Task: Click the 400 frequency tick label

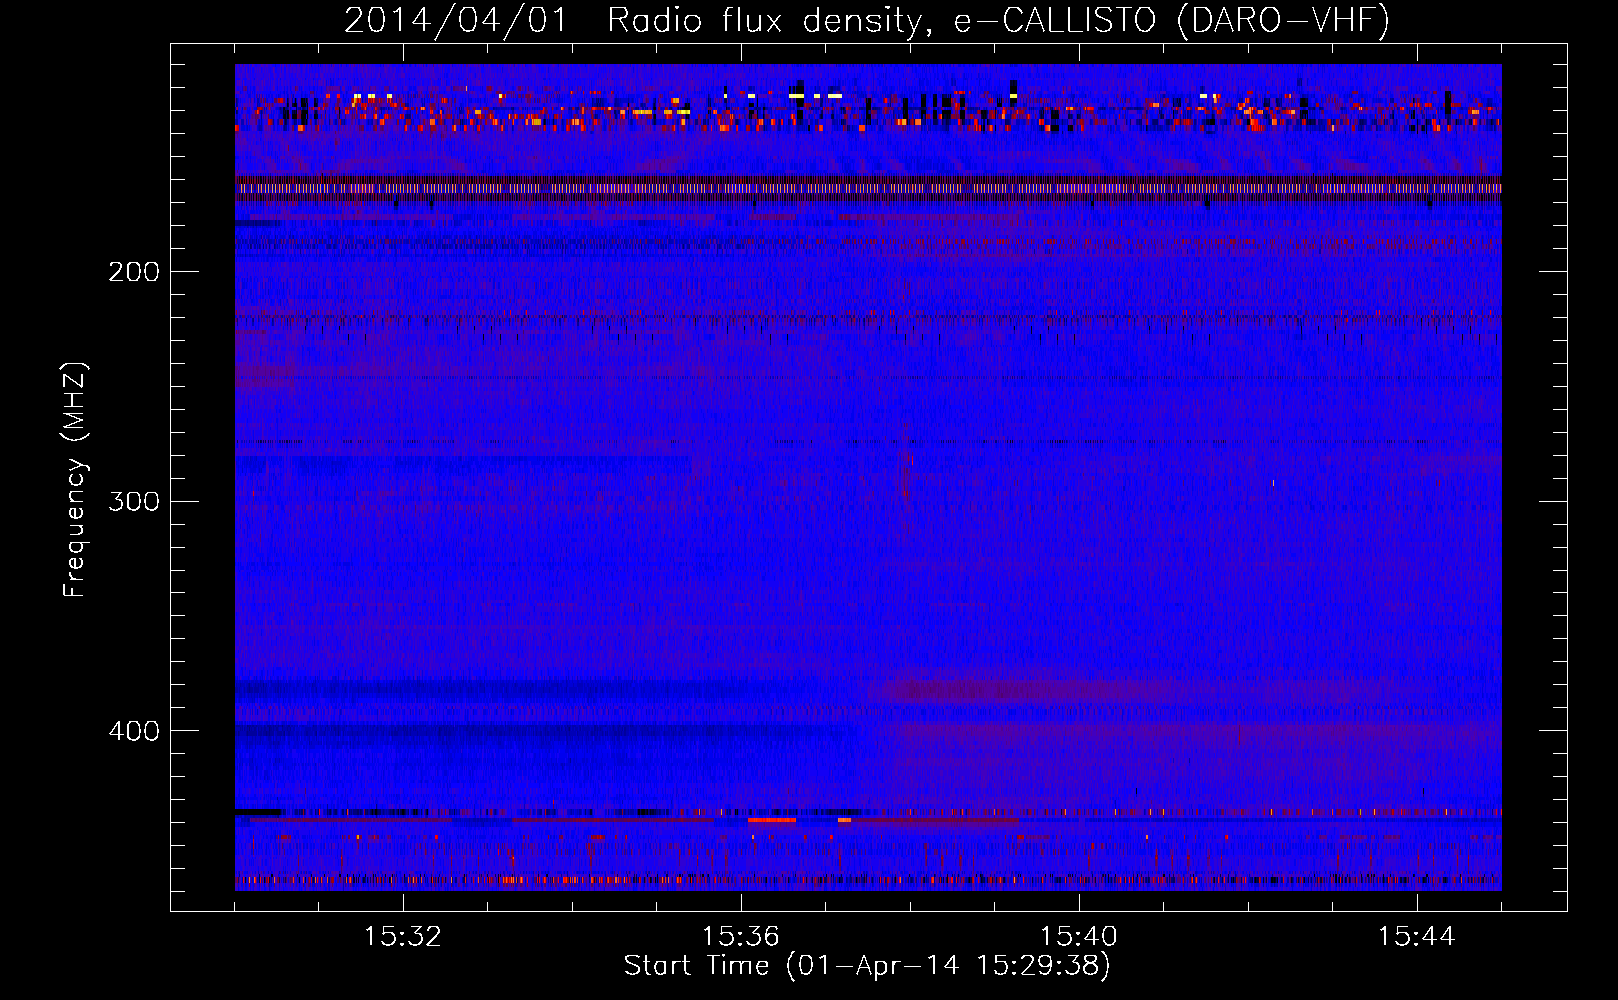Action: [133, 731]
